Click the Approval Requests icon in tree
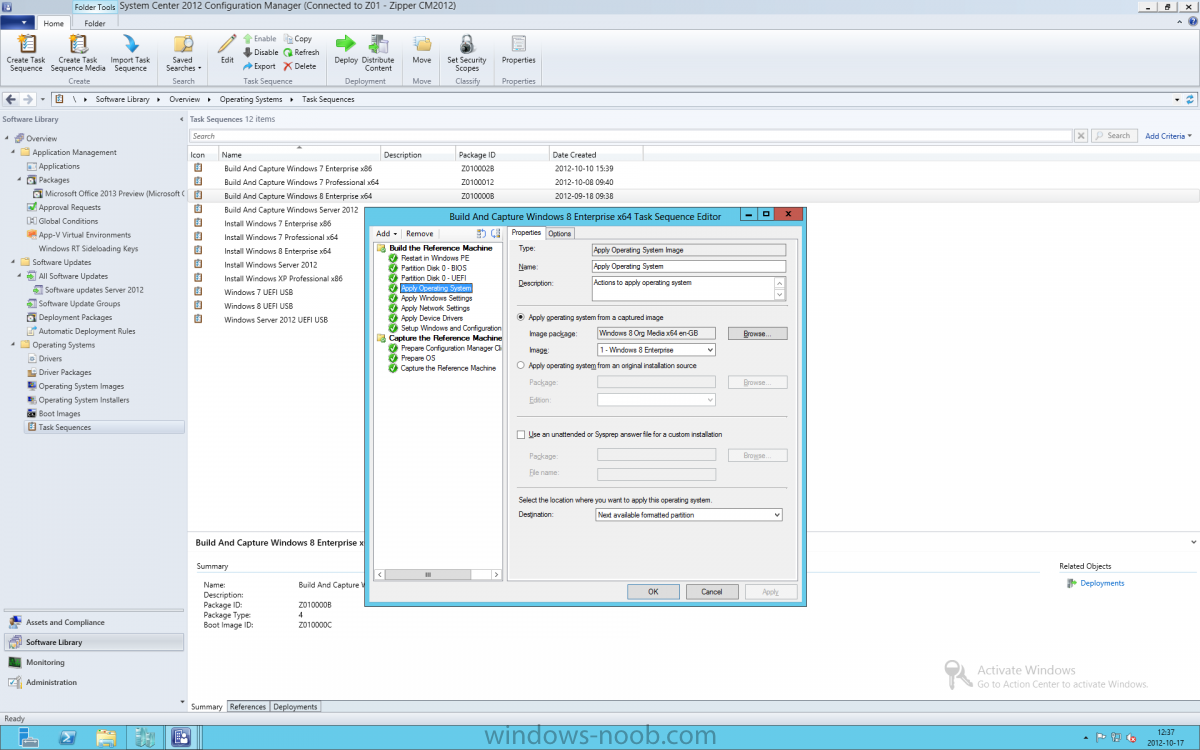Screen dimensions: 1200x750 [33, 207]
